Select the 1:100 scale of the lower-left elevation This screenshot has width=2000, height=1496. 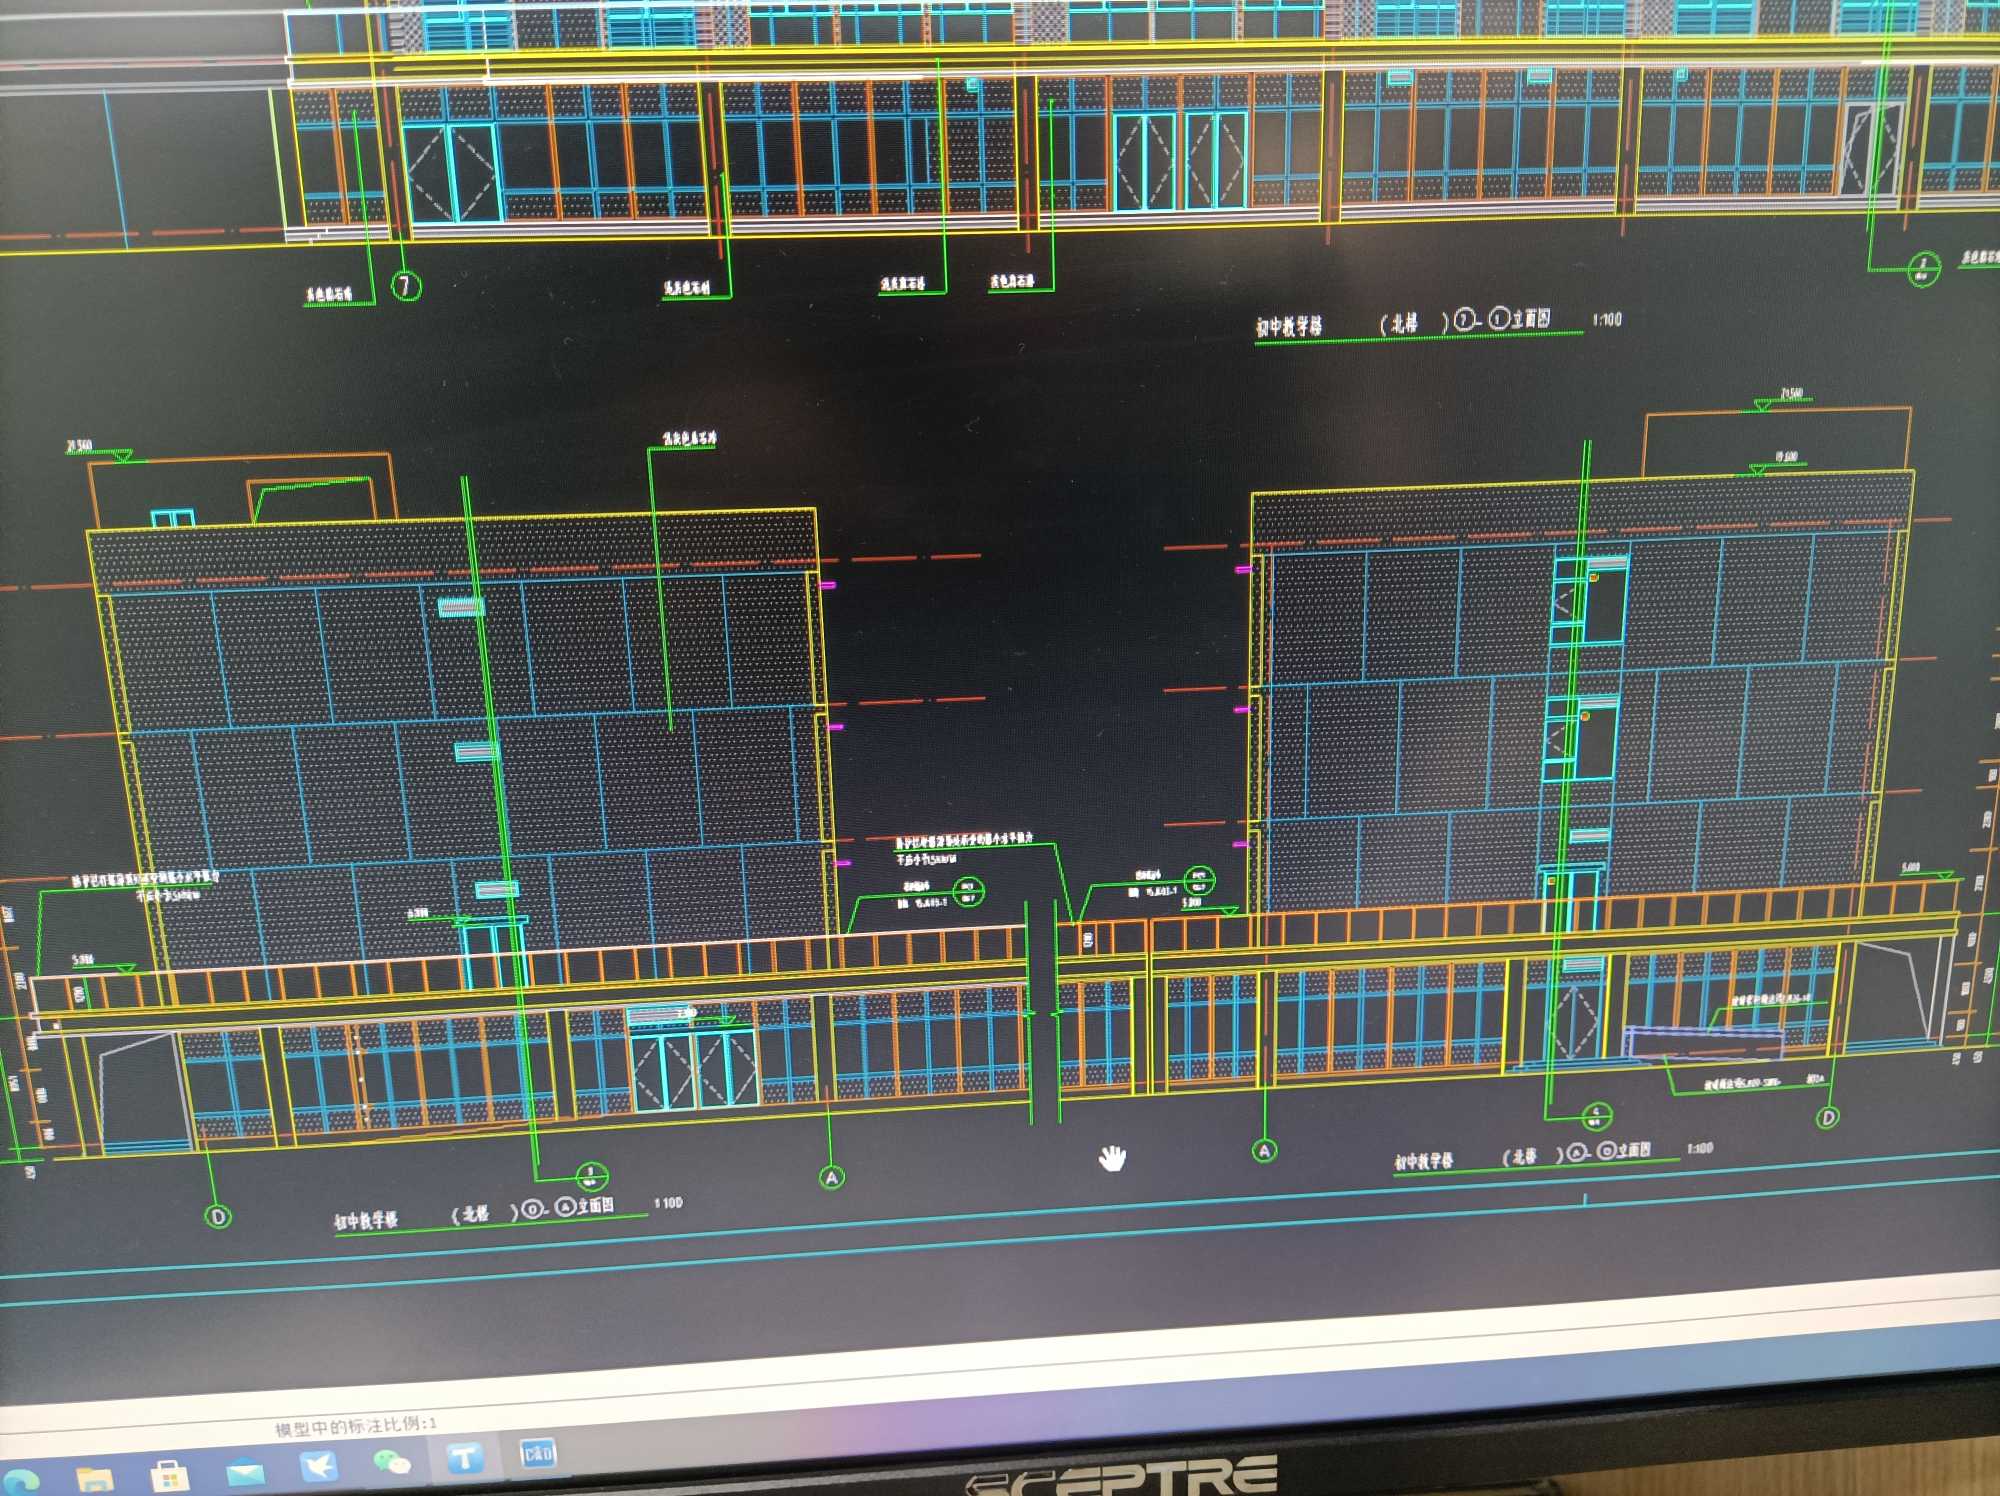click(x=668, y=1203)
